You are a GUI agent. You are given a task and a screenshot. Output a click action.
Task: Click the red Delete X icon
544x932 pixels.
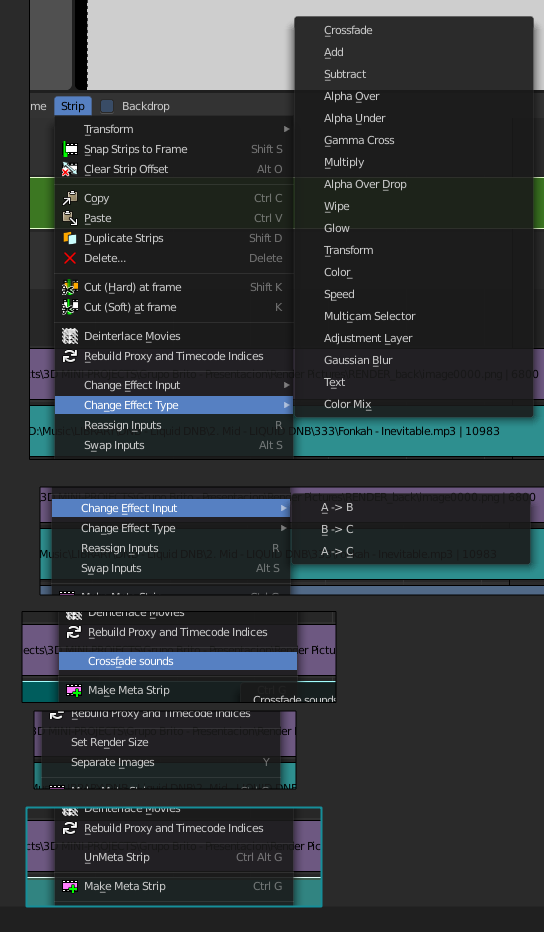click(x=70, y=258)
